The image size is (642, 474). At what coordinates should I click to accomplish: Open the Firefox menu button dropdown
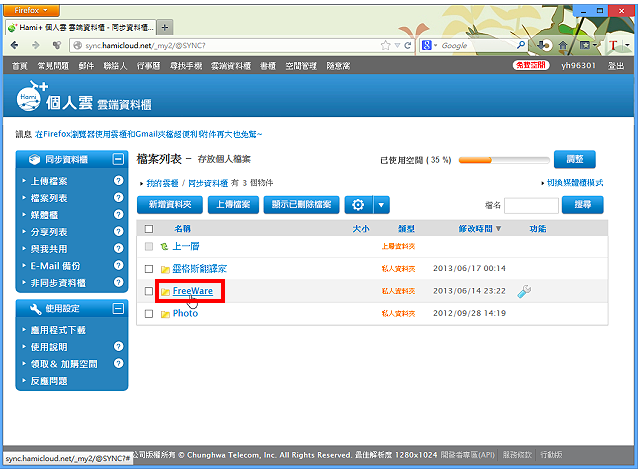(31, 10)
